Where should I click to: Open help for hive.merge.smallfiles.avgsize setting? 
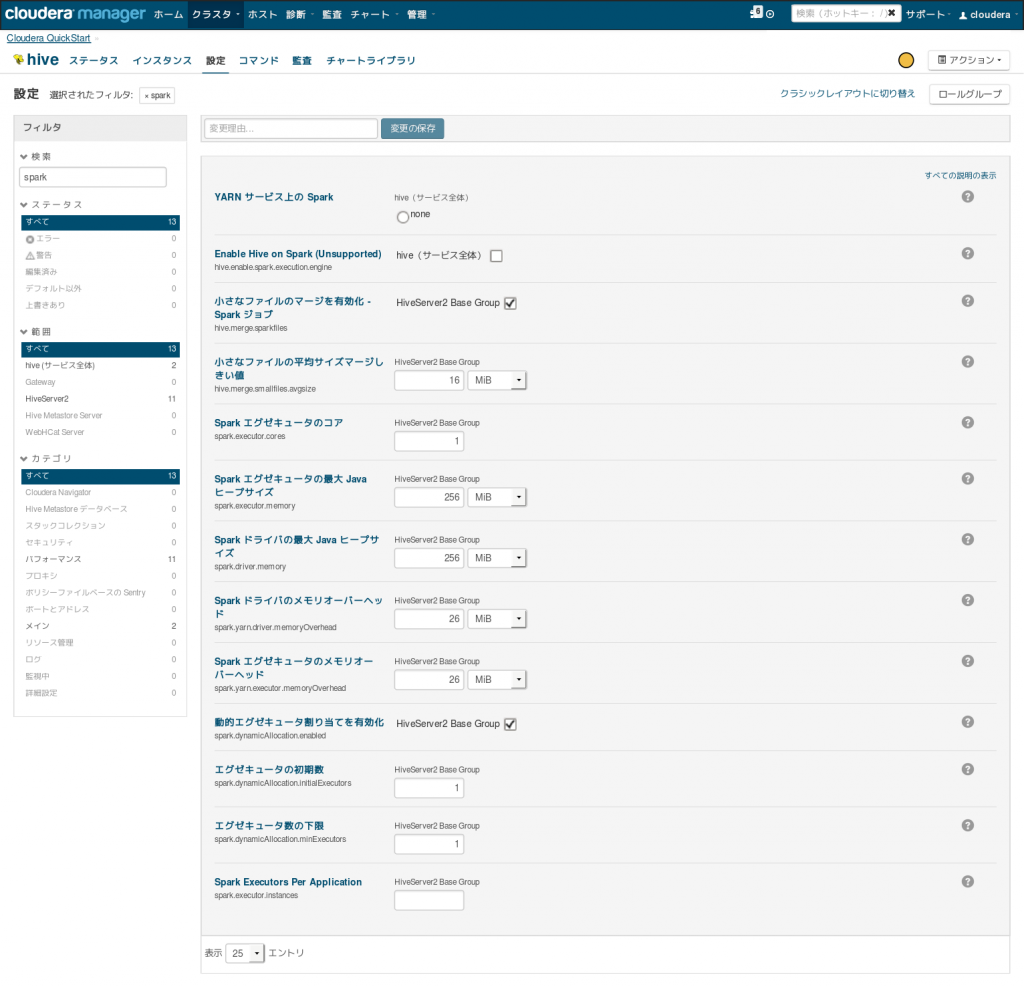968,362
